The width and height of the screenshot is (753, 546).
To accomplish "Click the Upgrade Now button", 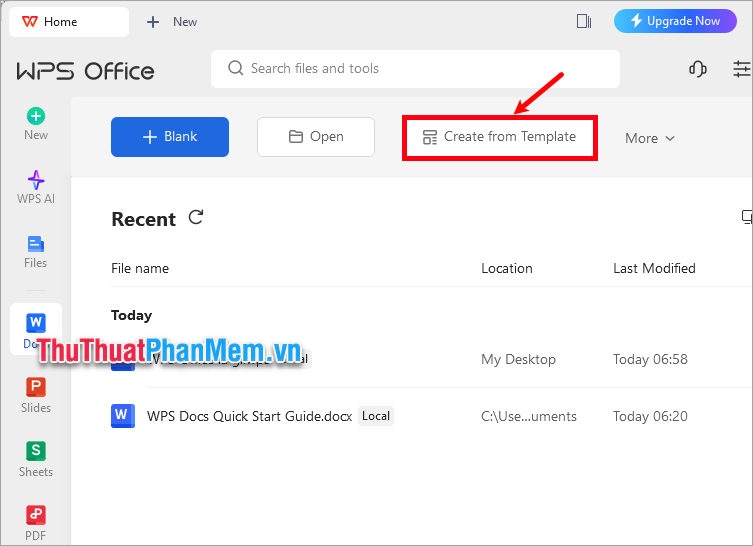I will click(x=675, y=21).
